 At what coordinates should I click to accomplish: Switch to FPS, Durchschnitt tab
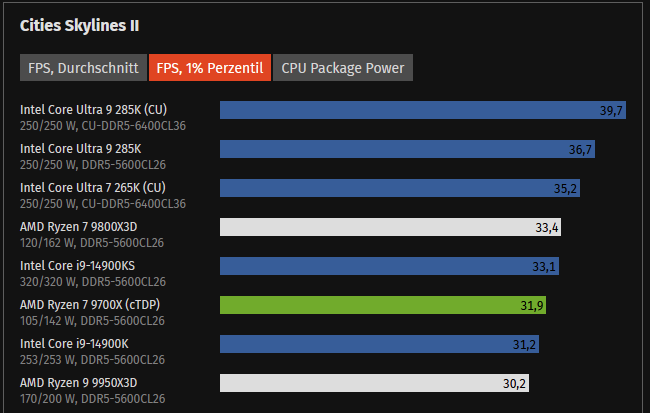(x=83, y=68)
